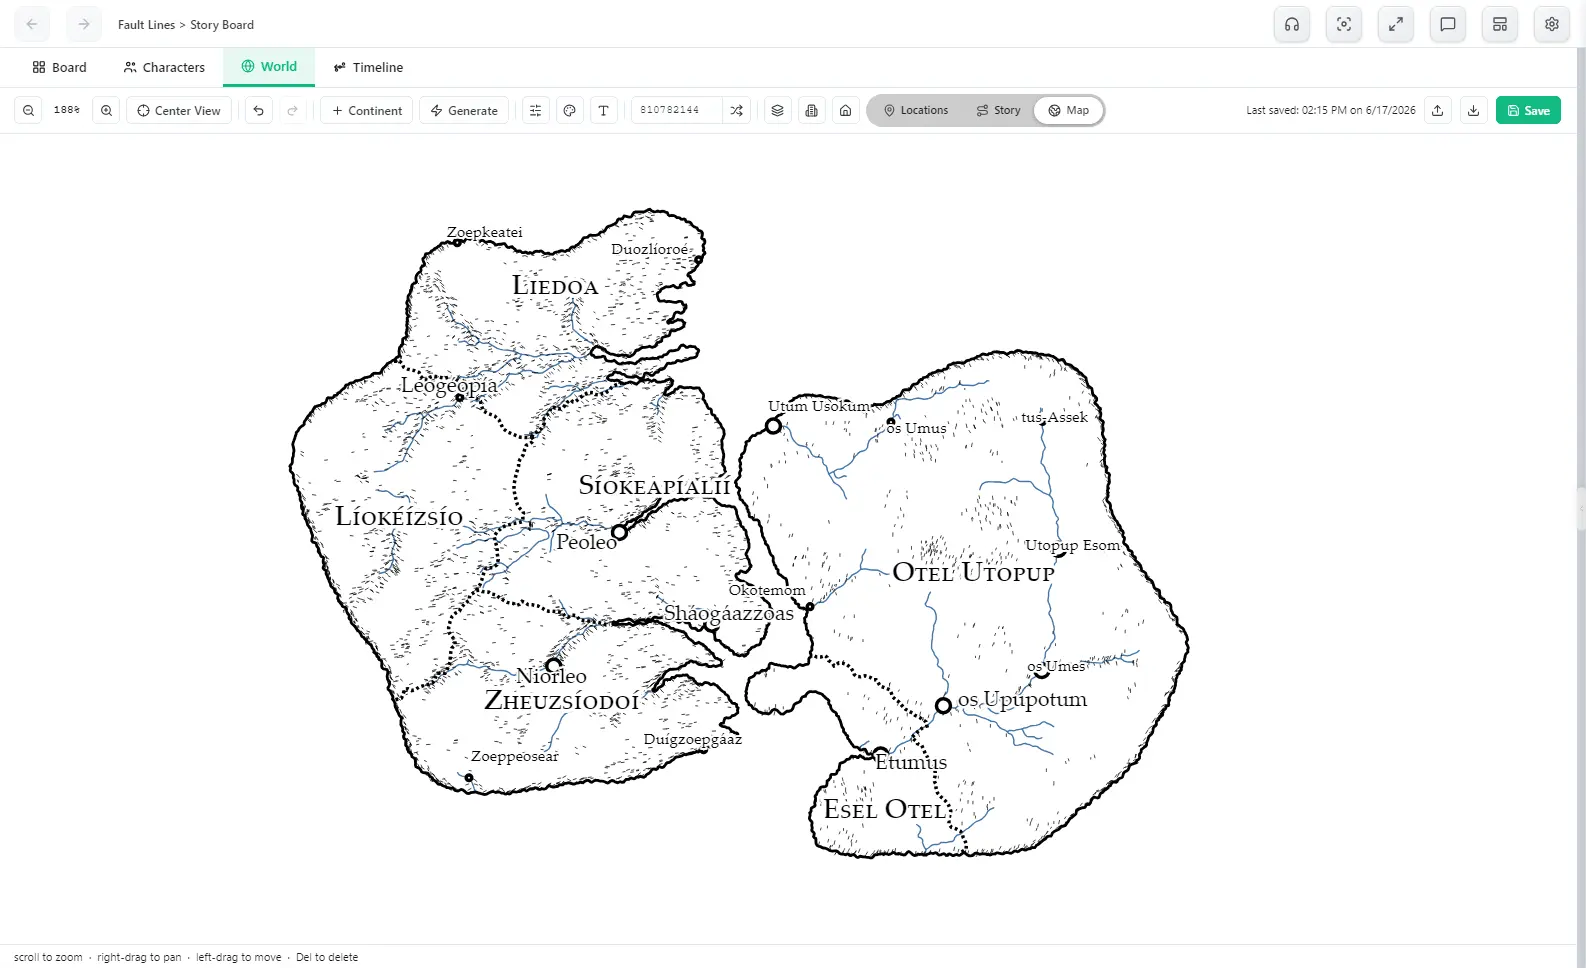Click the zoom out magnifier icon
The width and height of the screenshot is (1586, 968).
(x=29, y=111)
